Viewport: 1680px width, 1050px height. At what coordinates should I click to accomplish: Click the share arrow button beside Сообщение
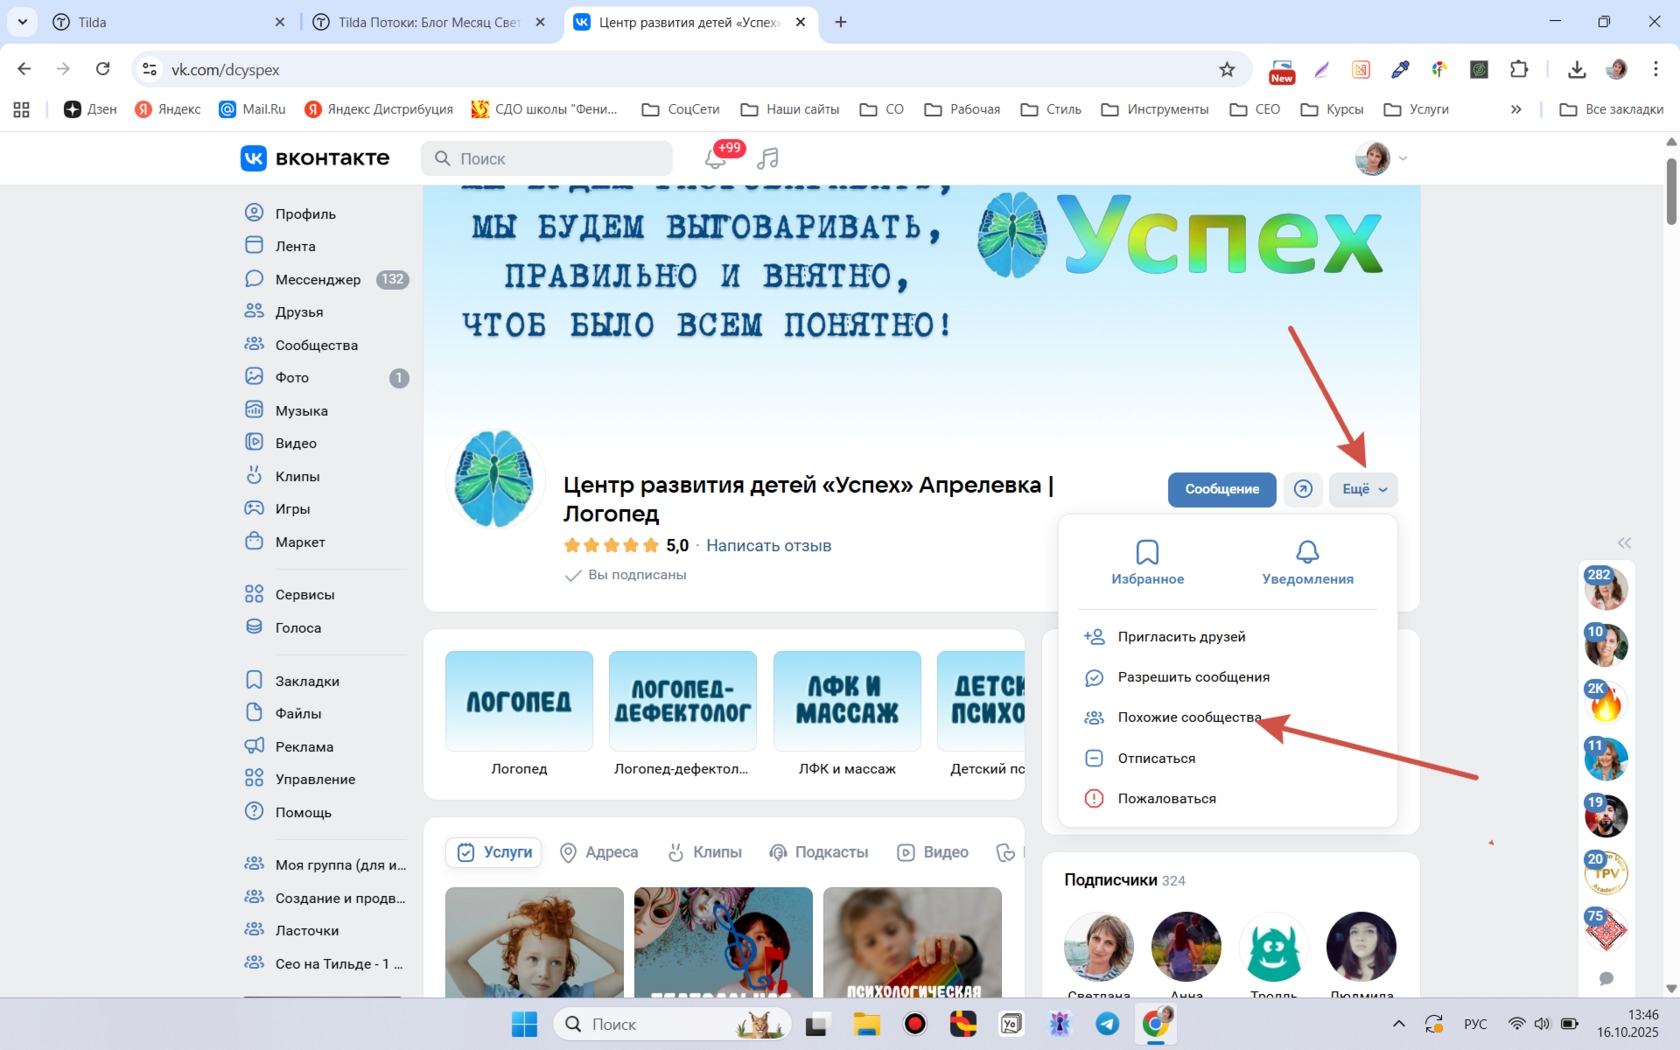(x=1303, y=489)
